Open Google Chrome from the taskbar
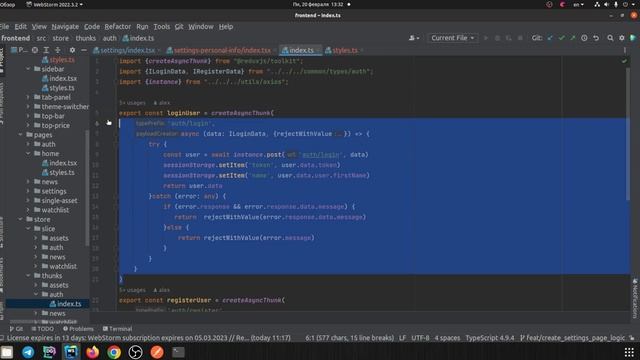Screen dimensions: 640x360 114,352
